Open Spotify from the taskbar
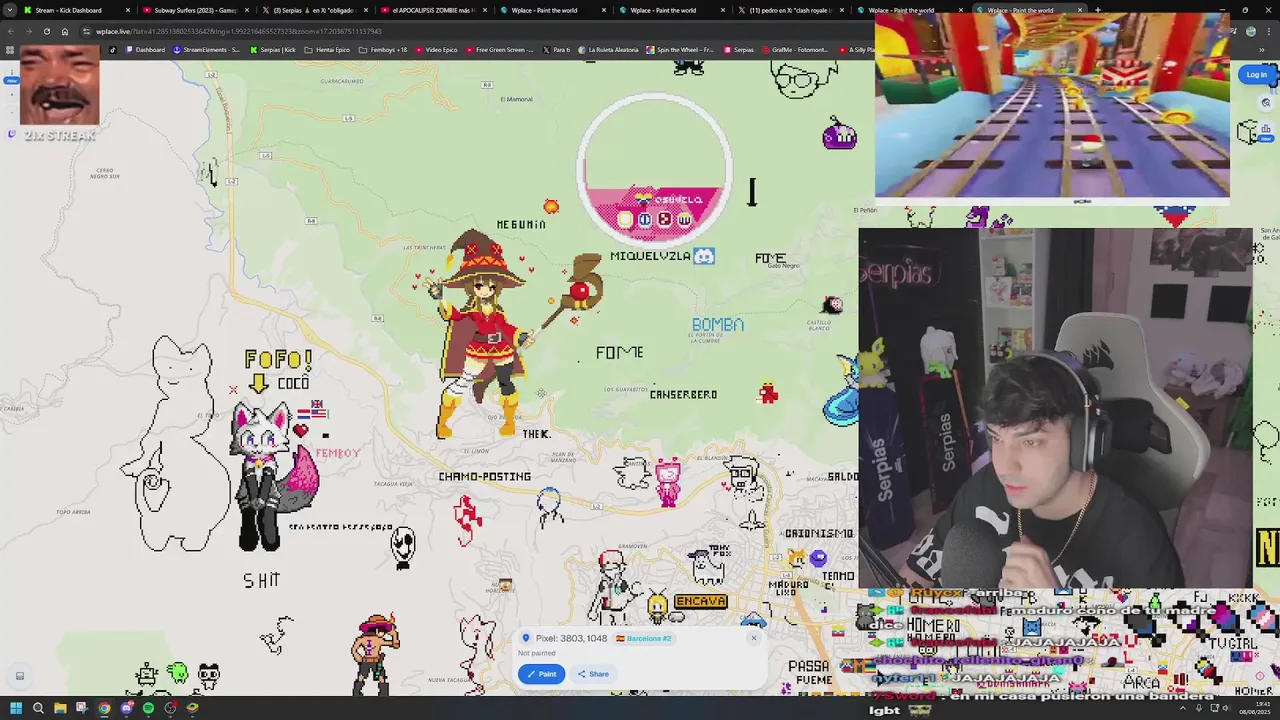This screenshot has width=1280, height=720. [x=148, y=708]
